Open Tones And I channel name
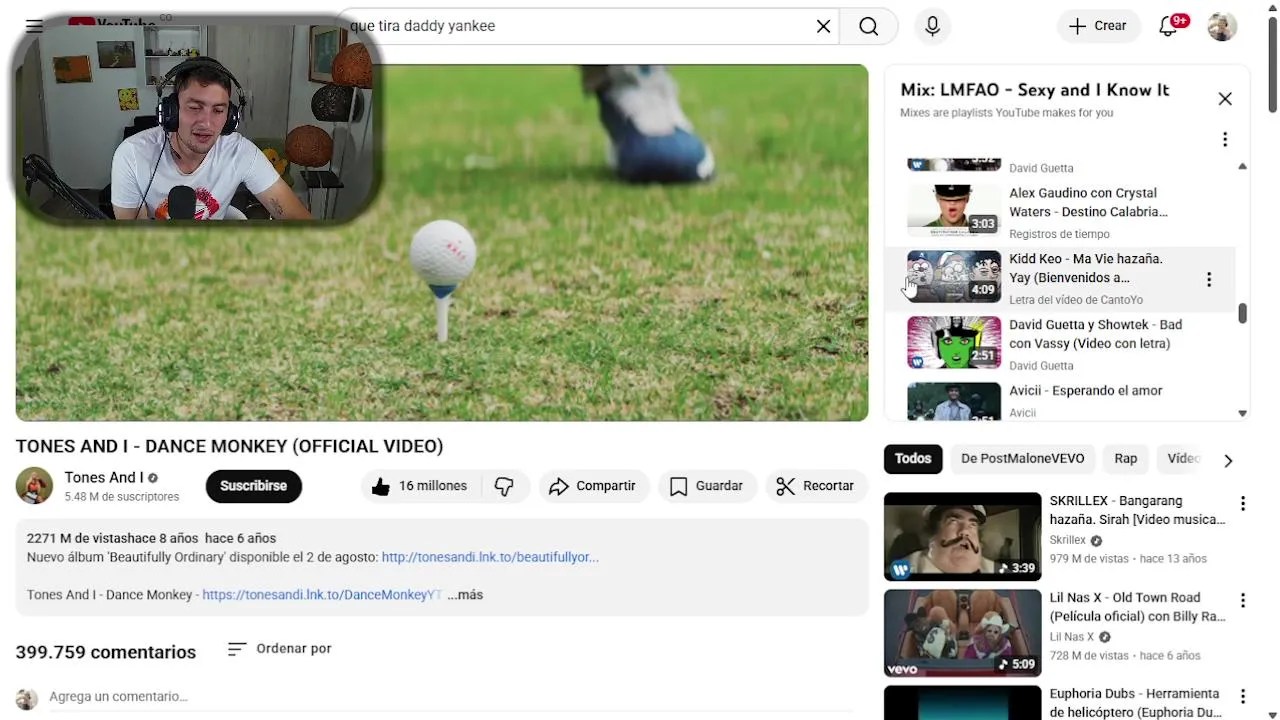 pyautogui.click(x=104, y=478)
